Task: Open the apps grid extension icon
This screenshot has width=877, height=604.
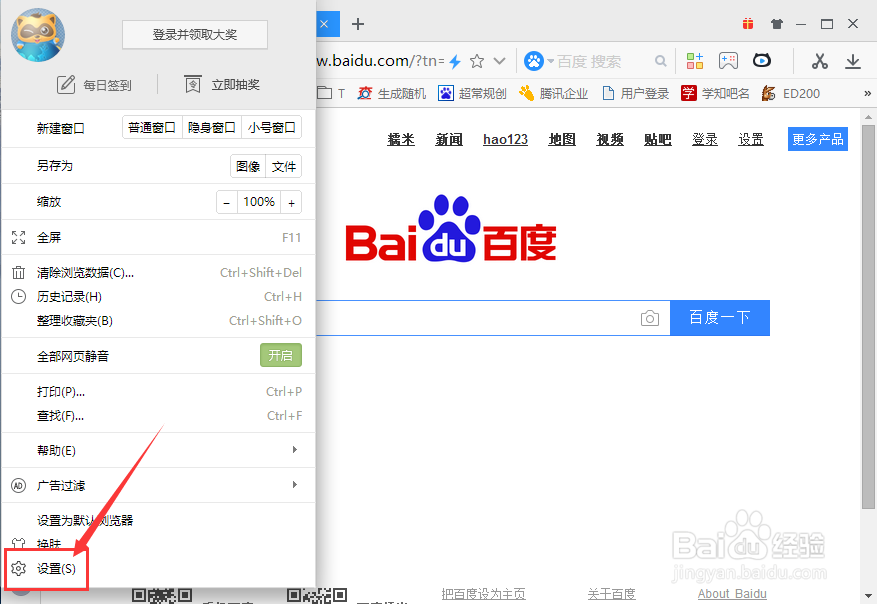Action: pyautogui.click(x=695, y=60)
